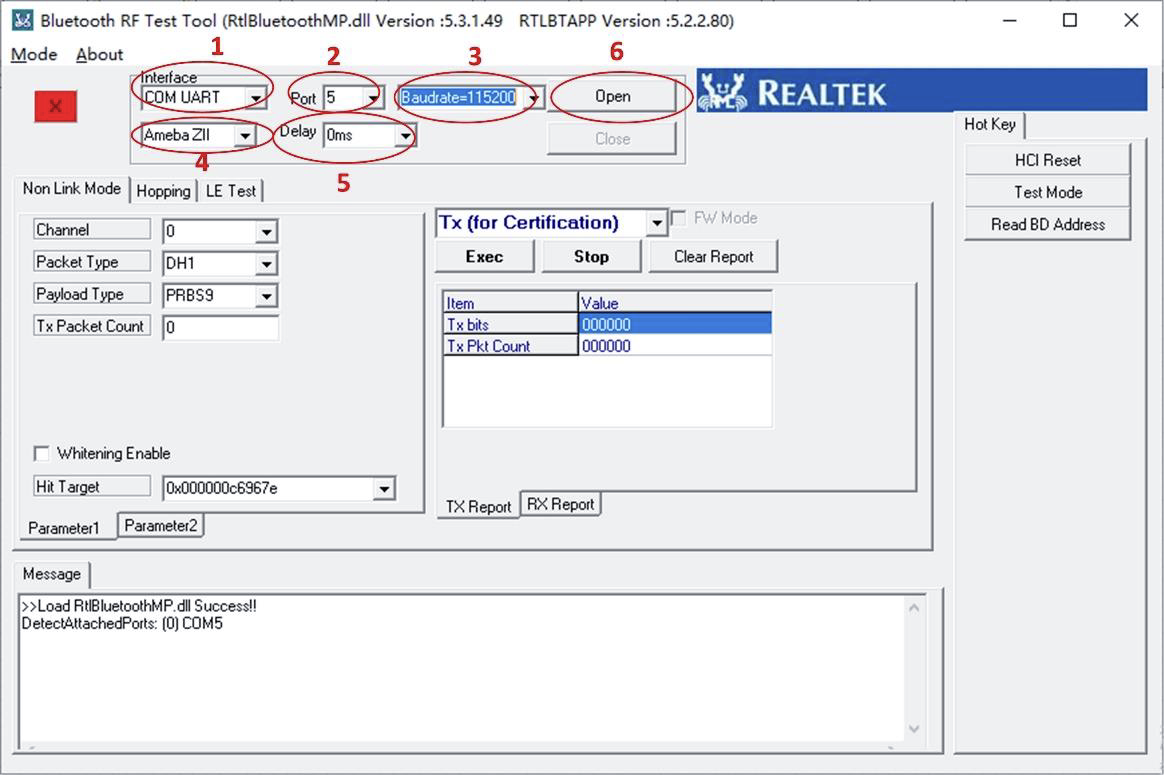Expand the Tx (for Certification) mode dropdown
This screenshot has width=1164, height=775.
point(656,223)
